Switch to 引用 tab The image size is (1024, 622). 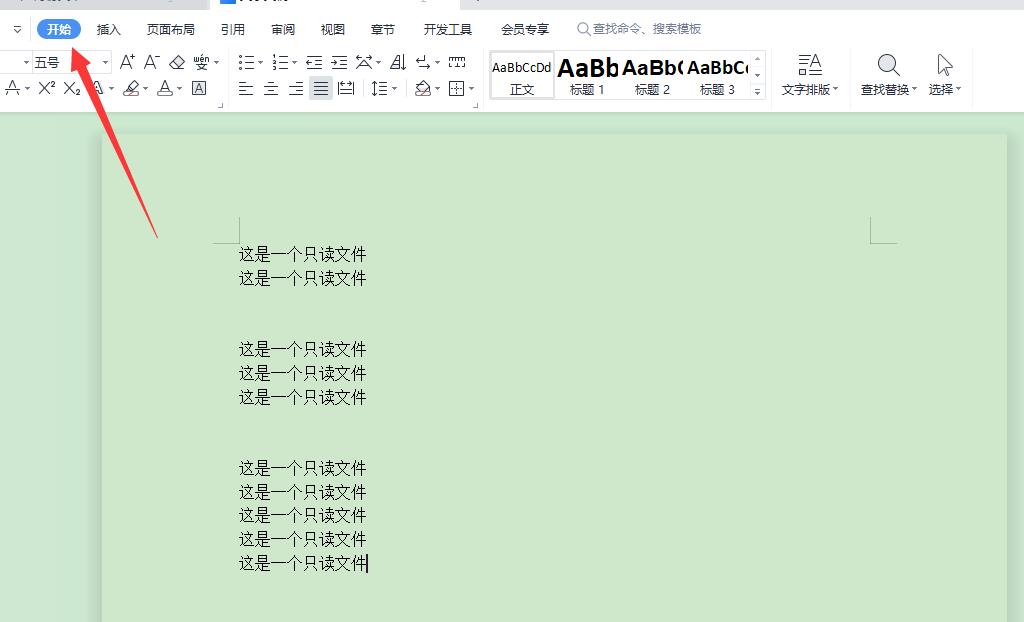pyautogui.click(x=232, y=29)
